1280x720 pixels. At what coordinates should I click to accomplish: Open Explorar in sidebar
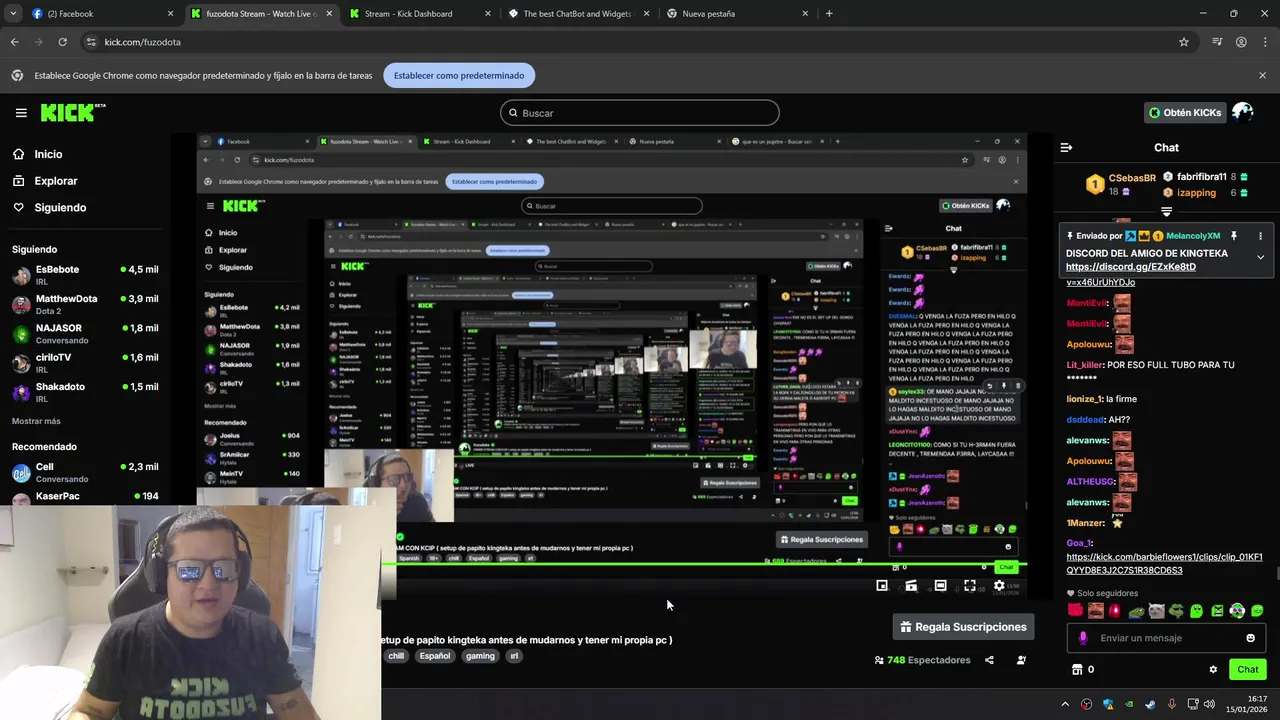(x=55, y=181)
